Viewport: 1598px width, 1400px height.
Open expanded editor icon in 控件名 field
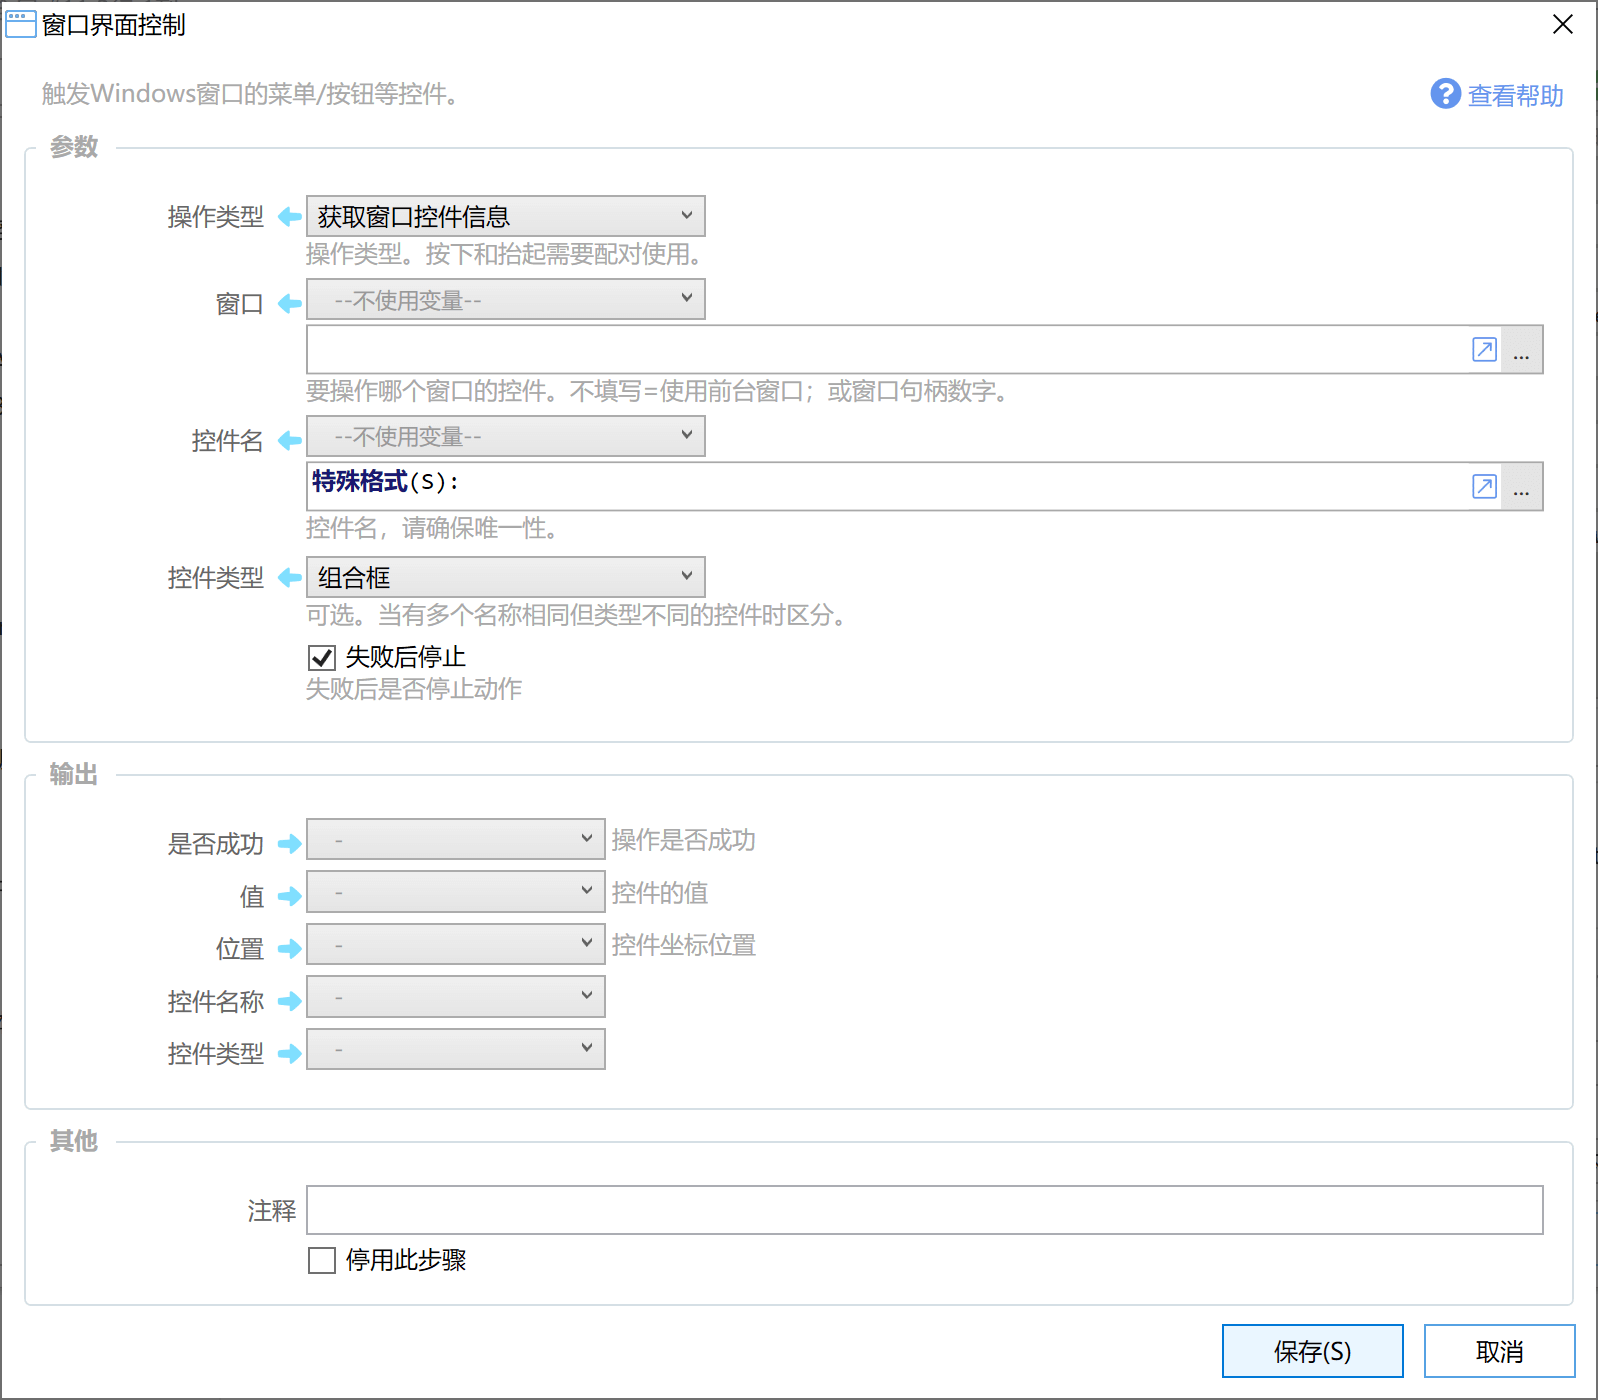click(x=1484, y=486)
